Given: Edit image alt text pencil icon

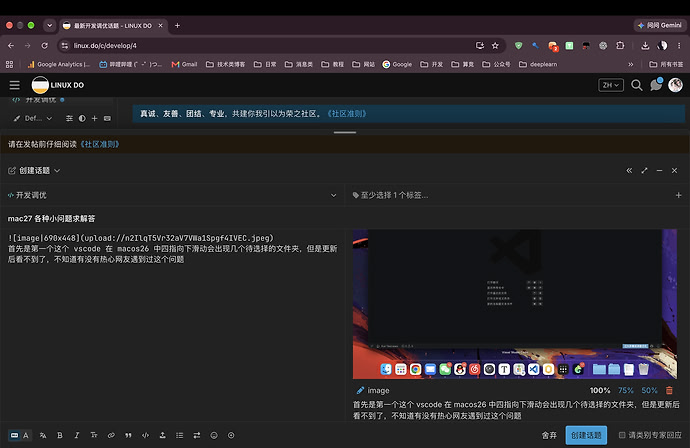Looking at the screenshot, I should 360,390.
